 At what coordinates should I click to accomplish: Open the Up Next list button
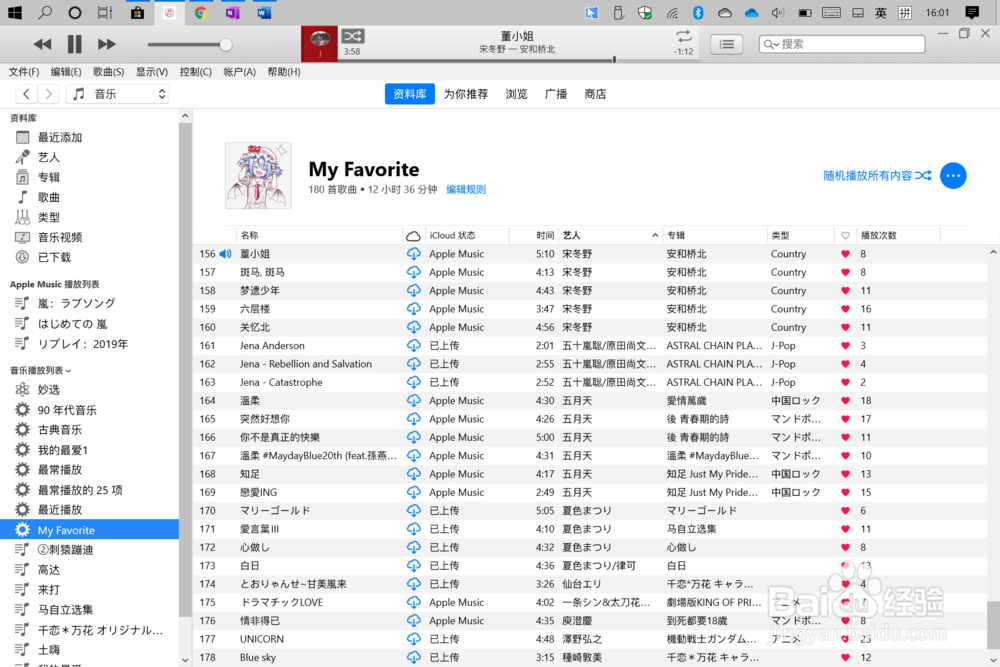[x=726, y=44]
